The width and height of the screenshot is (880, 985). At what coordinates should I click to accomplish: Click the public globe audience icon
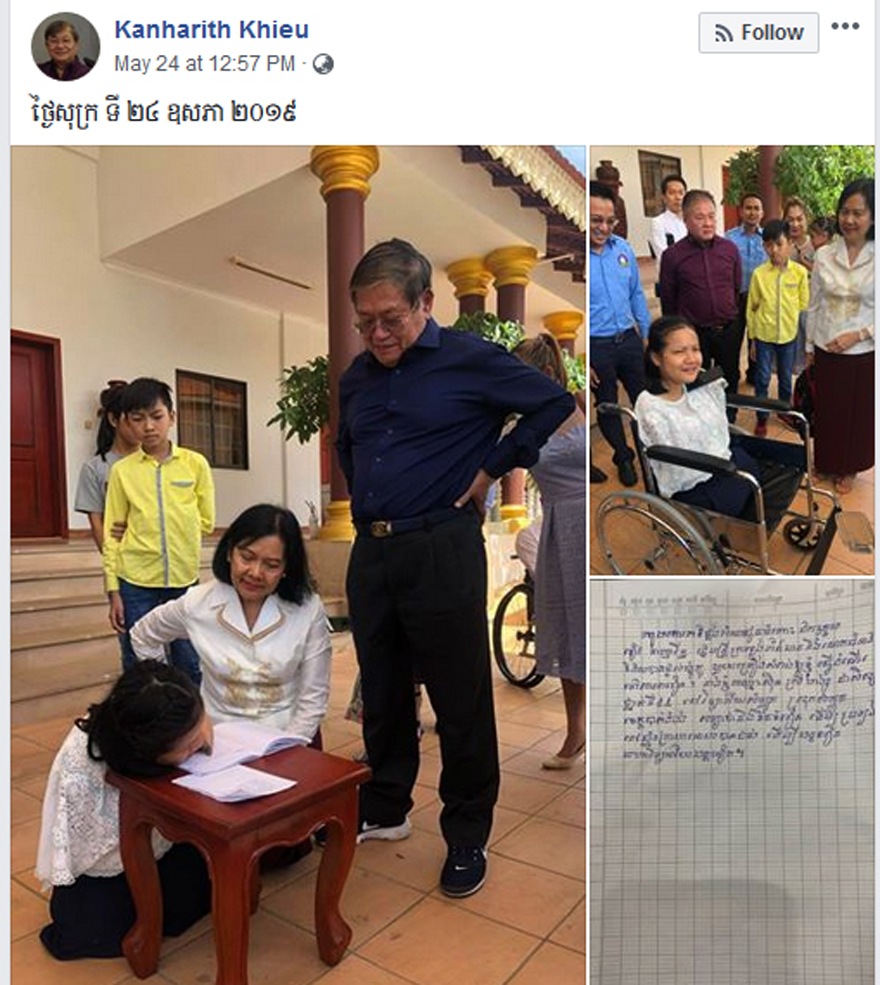pyautogui.click(x=323, y=64)
